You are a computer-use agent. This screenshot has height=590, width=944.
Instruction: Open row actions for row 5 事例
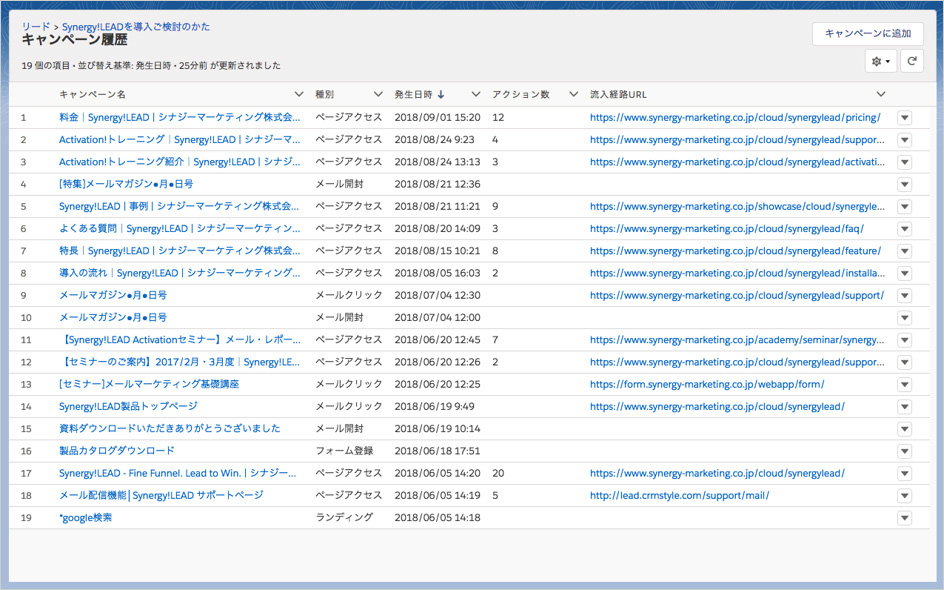904,206
